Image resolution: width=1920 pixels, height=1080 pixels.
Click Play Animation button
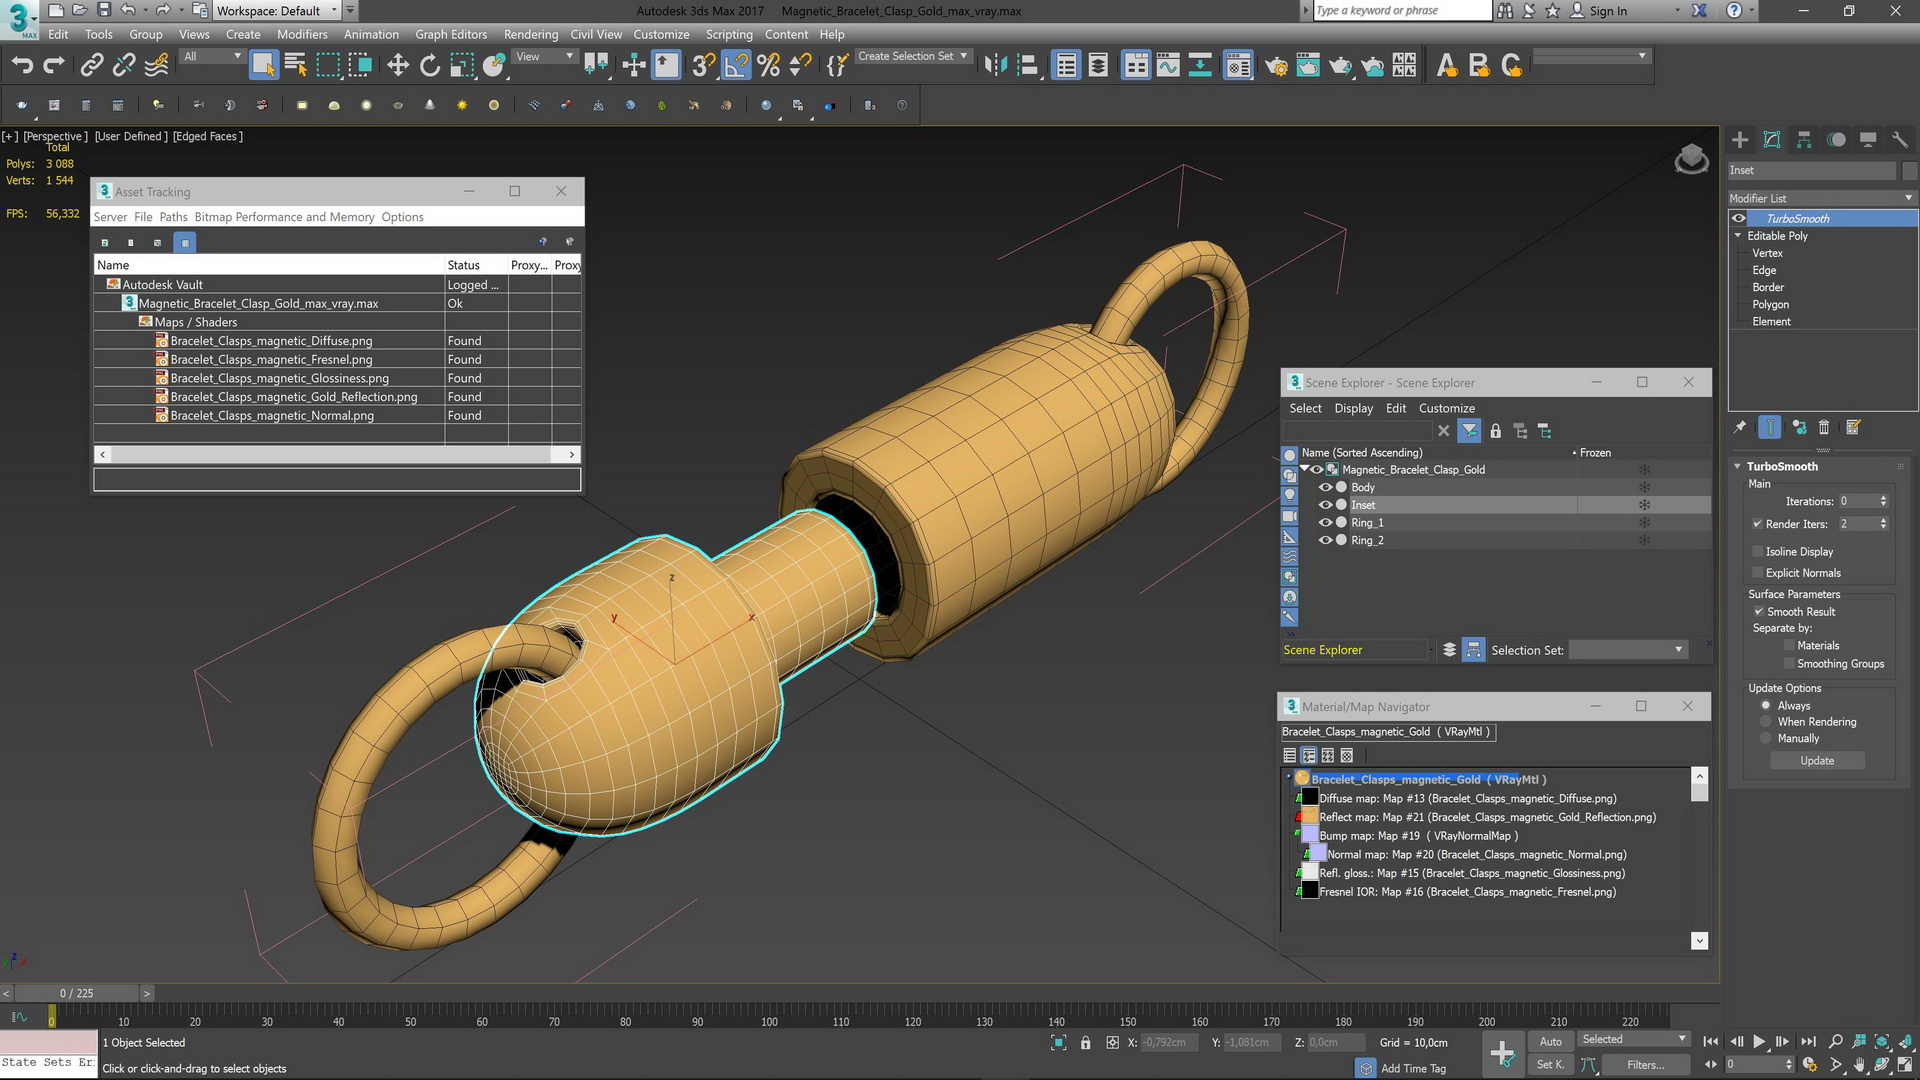(x=1759, y=1042)
